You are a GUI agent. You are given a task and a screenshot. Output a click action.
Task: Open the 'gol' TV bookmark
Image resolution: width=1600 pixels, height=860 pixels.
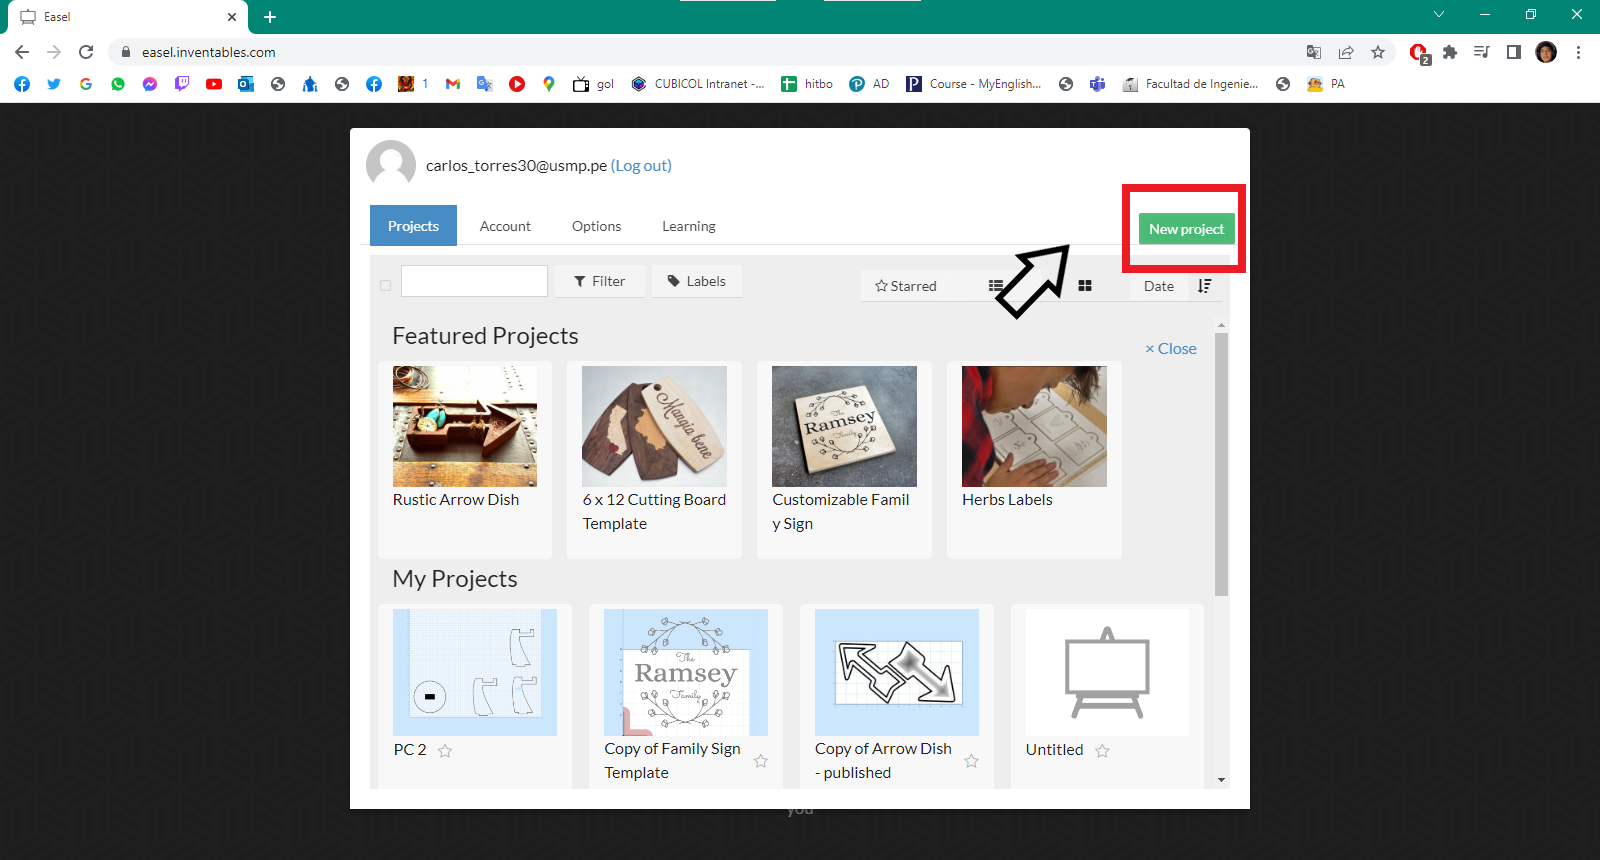point(593,84)
